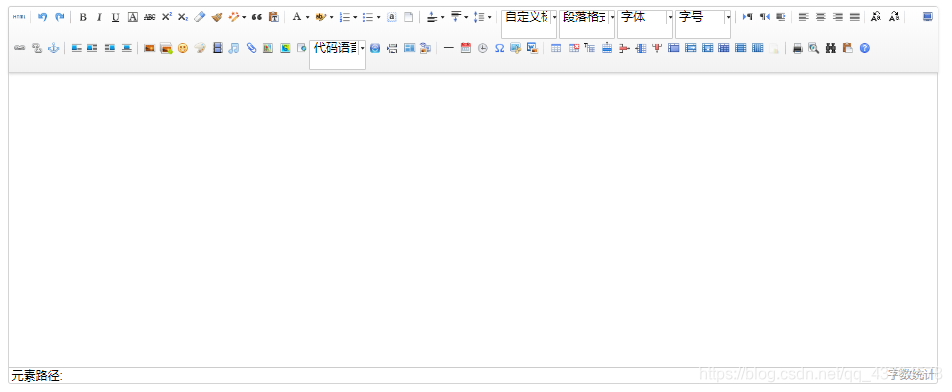The image size is (952, 392).
Task: Click the insert table icon
Action: 556,48
